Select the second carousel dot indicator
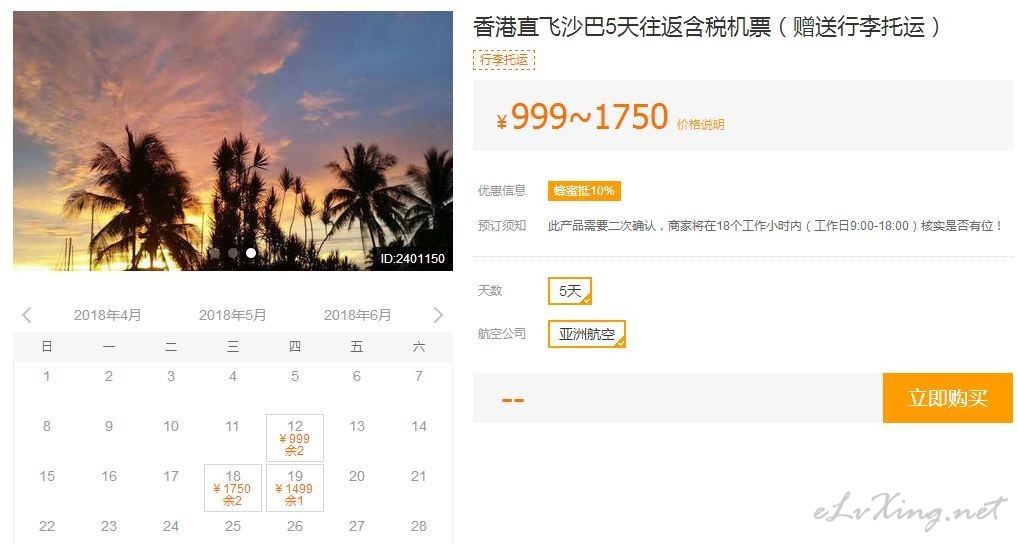This screenshot has height=544, width=1018. pyautogui.click(x=232, y=253)
